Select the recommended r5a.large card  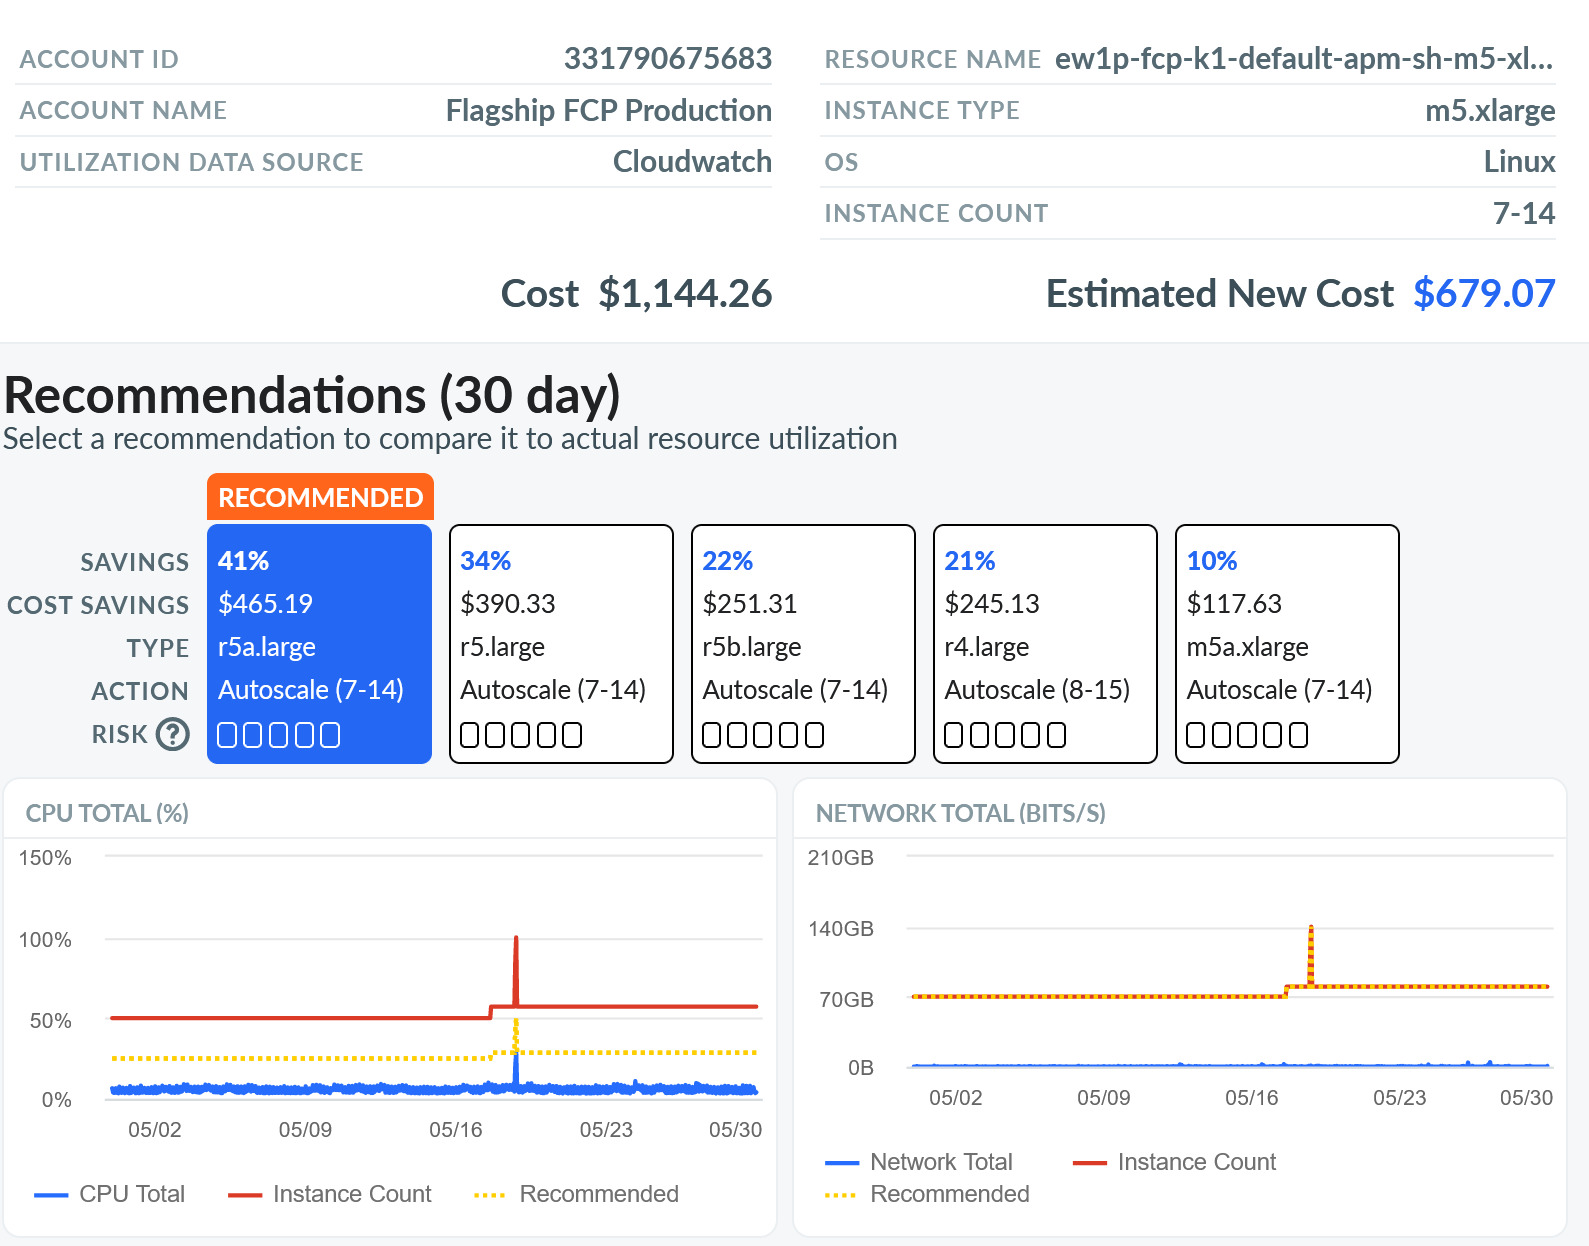tap(319, 644)
